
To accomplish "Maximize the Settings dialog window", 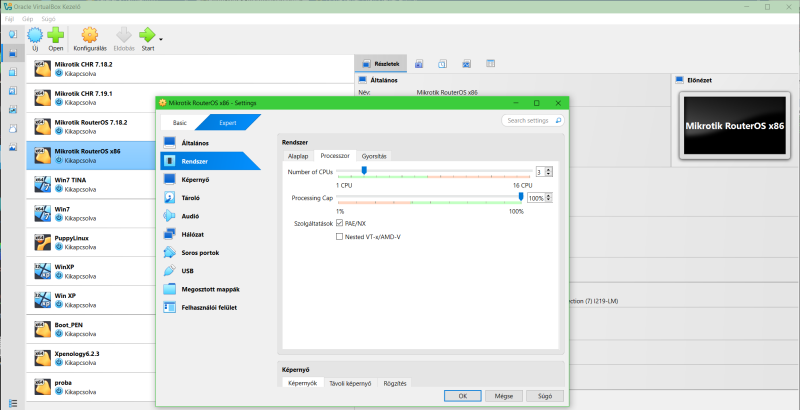I will click(x=536, y=103).
